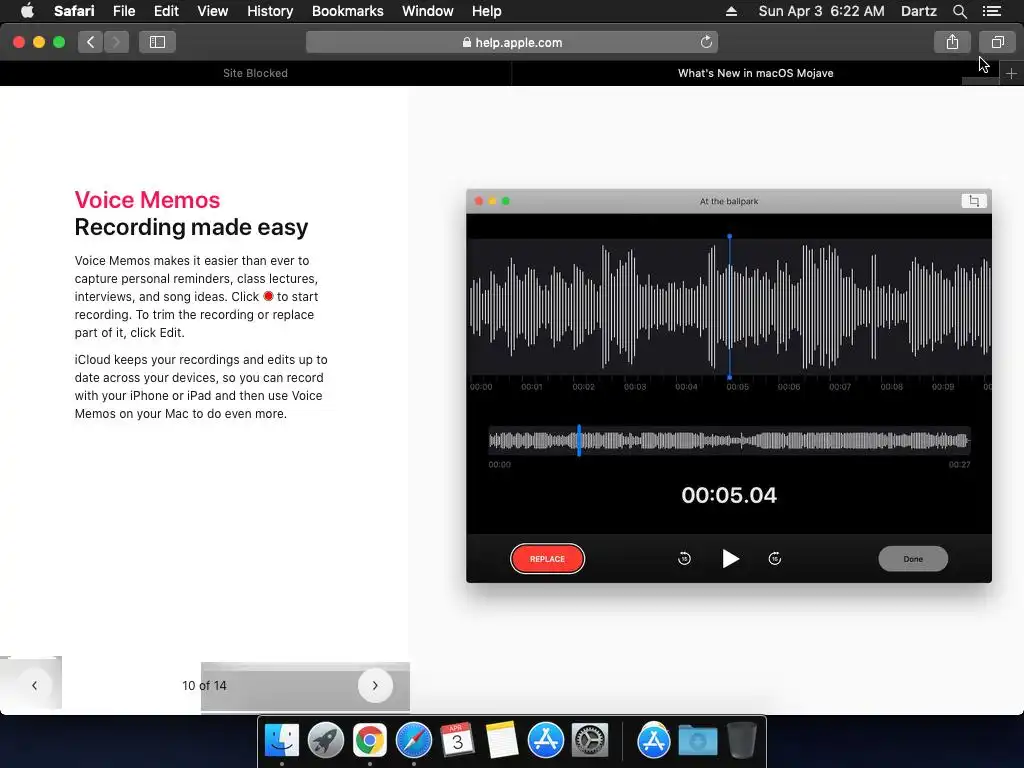Open the View menu
The width and height of the screenshot is (1024, 768).
(212, 11)
